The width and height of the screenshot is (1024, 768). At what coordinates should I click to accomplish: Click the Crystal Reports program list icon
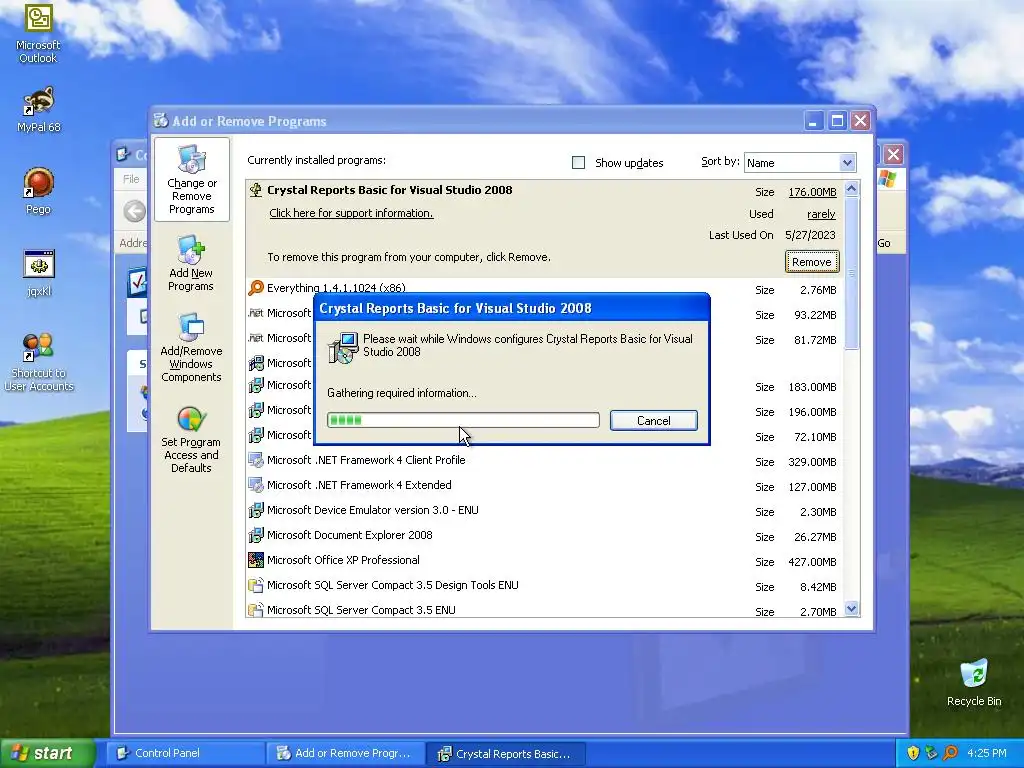pyautogui.click(x=256, y=190)
